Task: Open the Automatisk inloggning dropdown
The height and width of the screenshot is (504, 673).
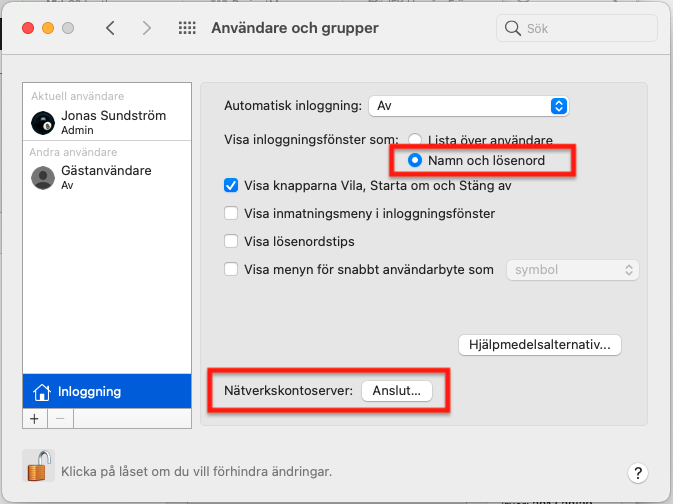Action: [469, 106]
